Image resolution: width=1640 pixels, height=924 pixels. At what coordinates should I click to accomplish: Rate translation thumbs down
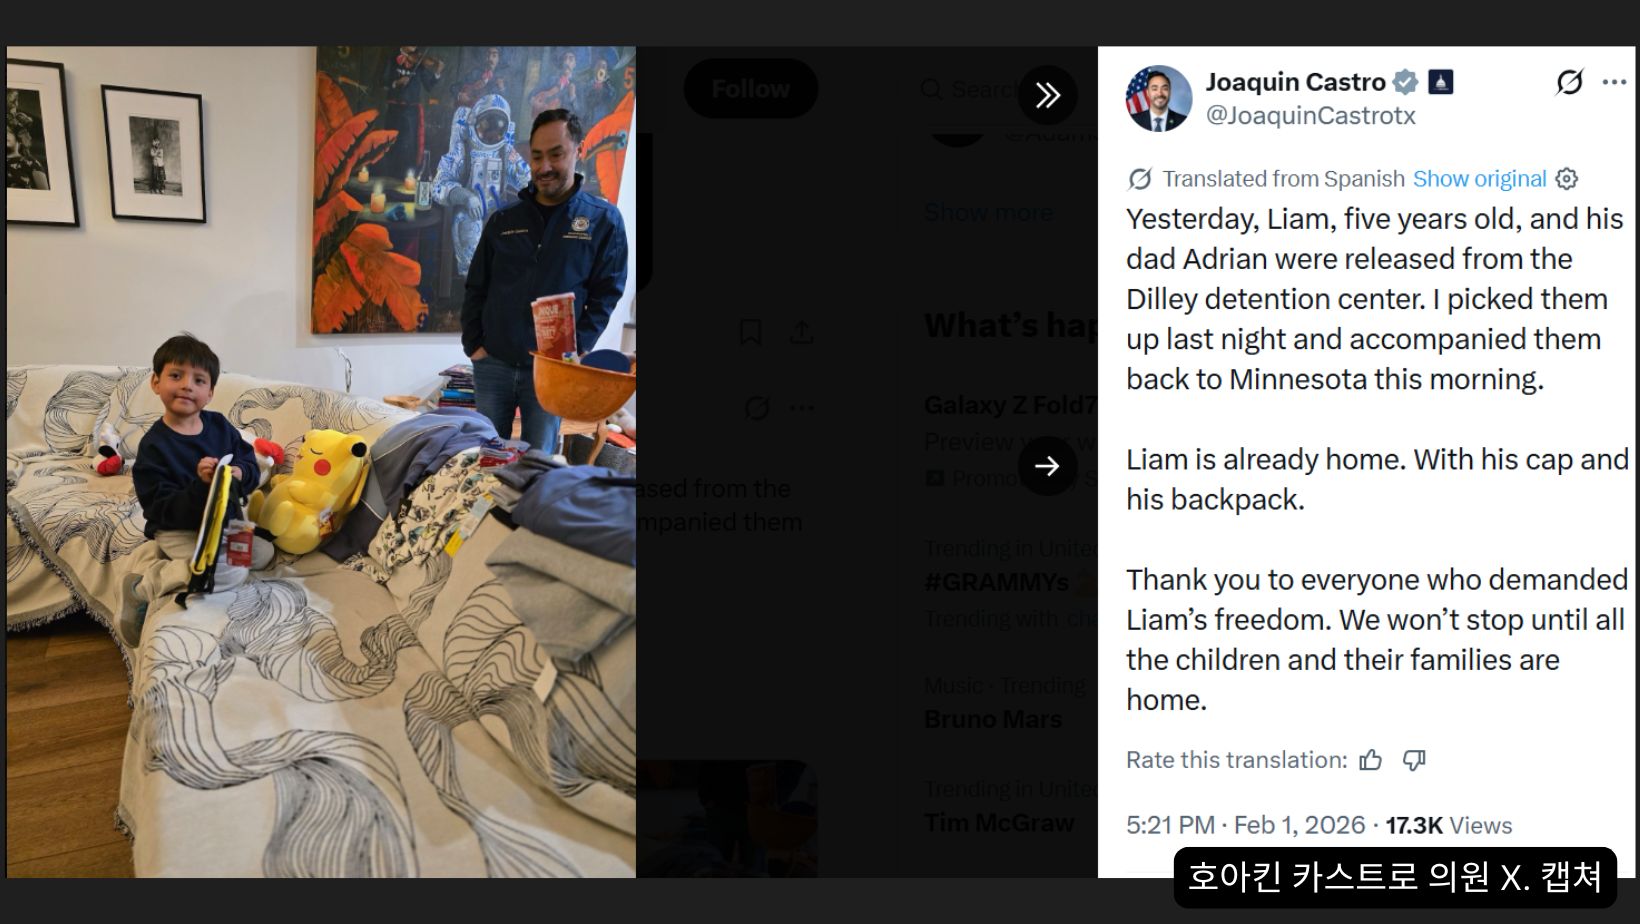1413,760
